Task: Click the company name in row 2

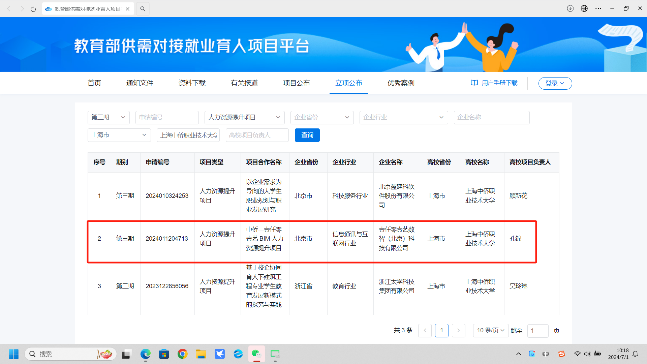Action: point(397,239)
